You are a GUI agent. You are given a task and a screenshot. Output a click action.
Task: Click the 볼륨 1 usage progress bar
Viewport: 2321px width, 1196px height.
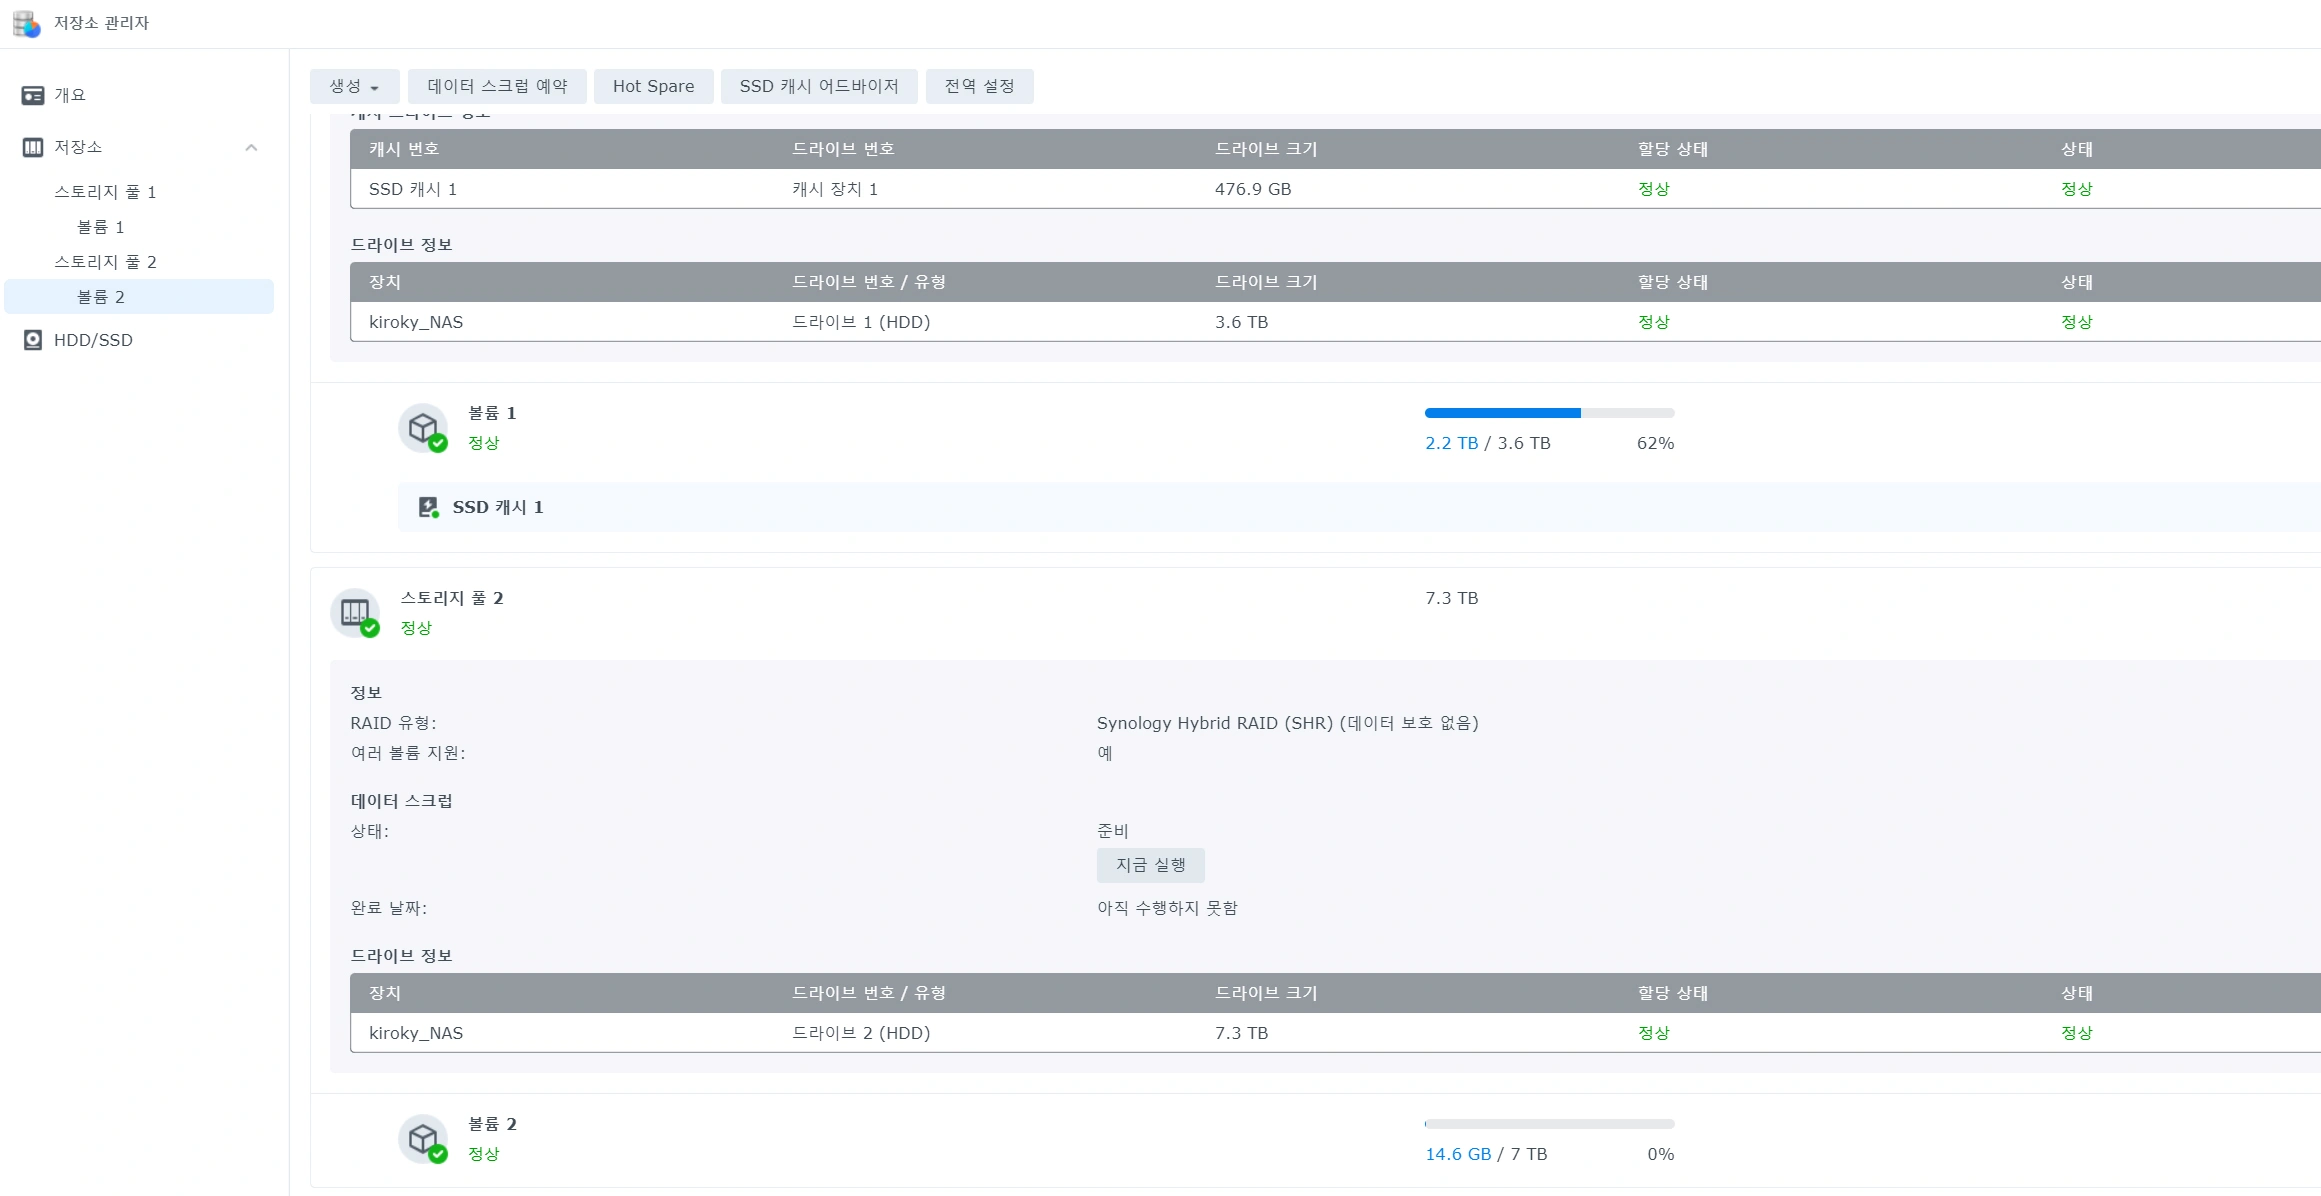tap(1548, 413)
